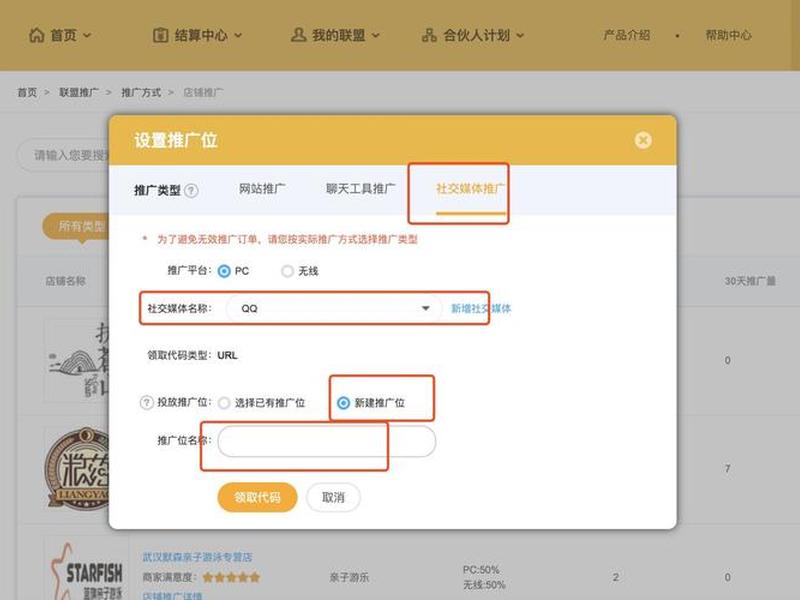Expand the 我的联盟 menu chevron
The height and width of the screenshot is (600, 800).
[x=376, y=35]
